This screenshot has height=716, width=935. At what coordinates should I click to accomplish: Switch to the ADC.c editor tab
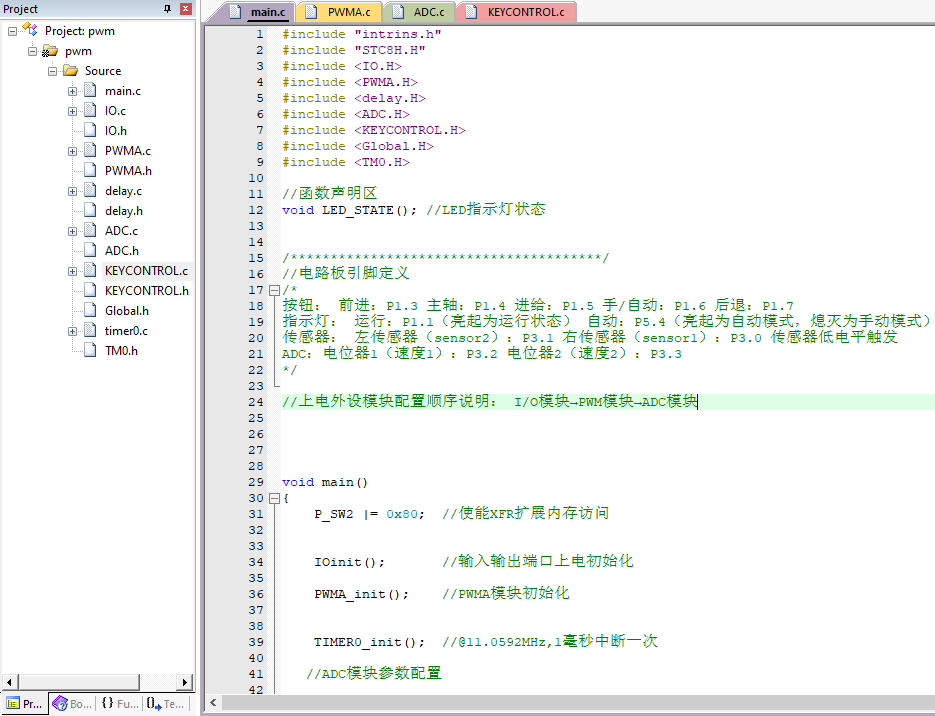[421, 12]
